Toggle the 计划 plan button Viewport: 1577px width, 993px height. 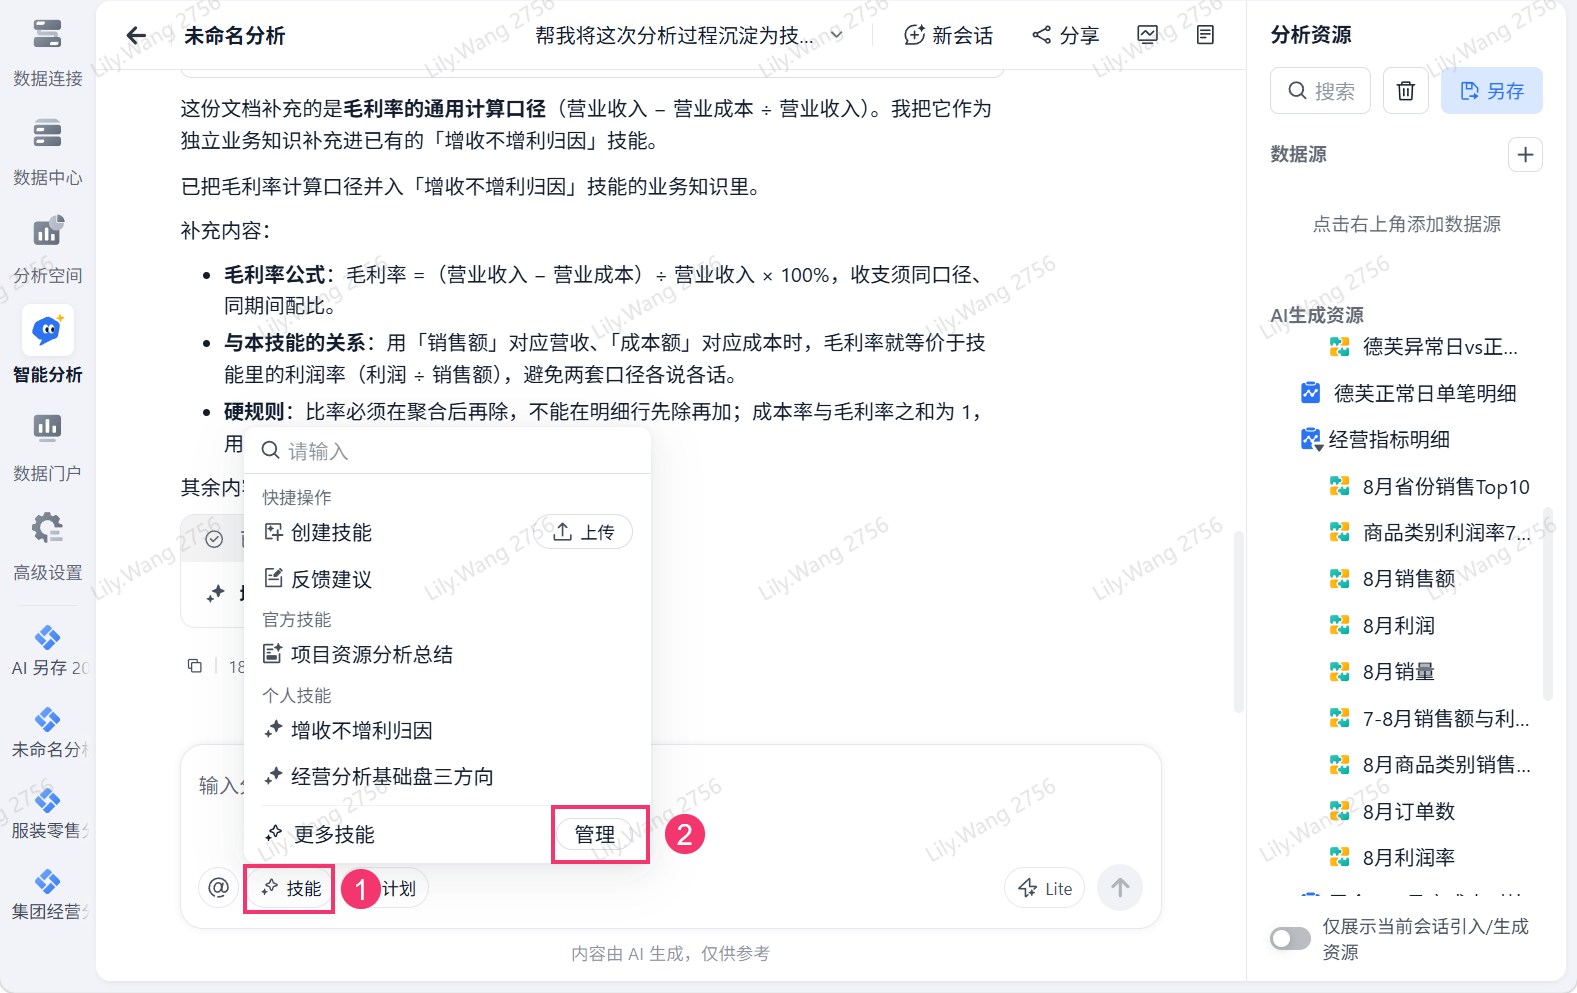pyautogui.click(x=398, y=888)
